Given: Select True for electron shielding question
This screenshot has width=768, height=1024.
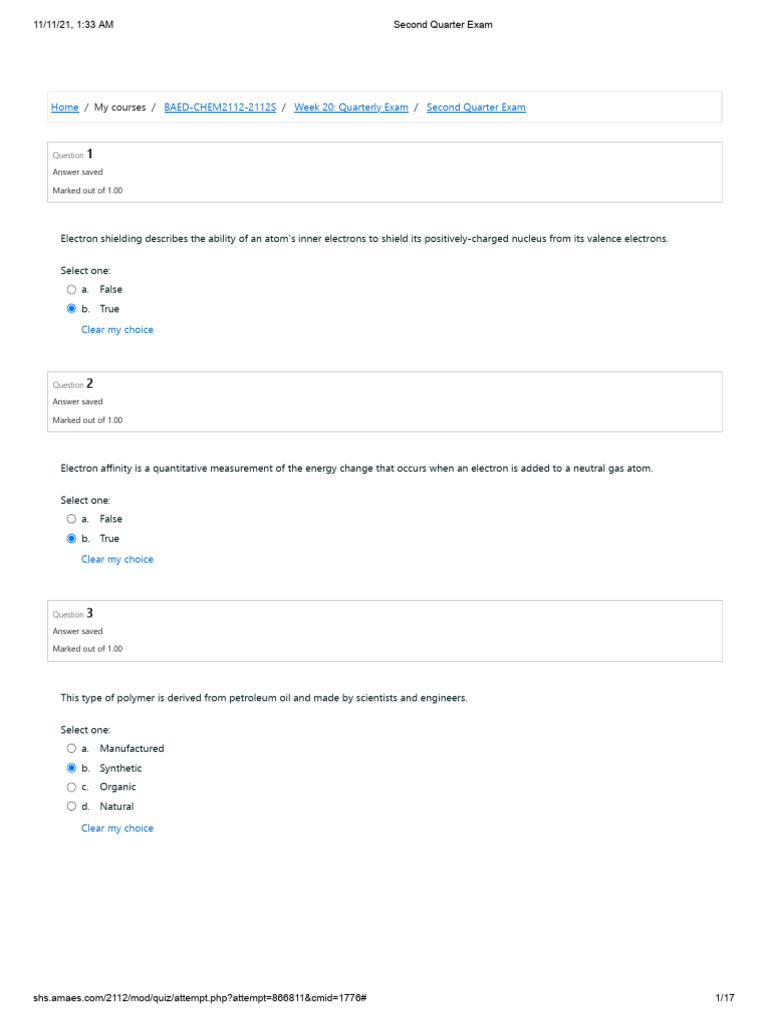Looking at the screenshot, I should pyautogui.click(x=71, y=309).
